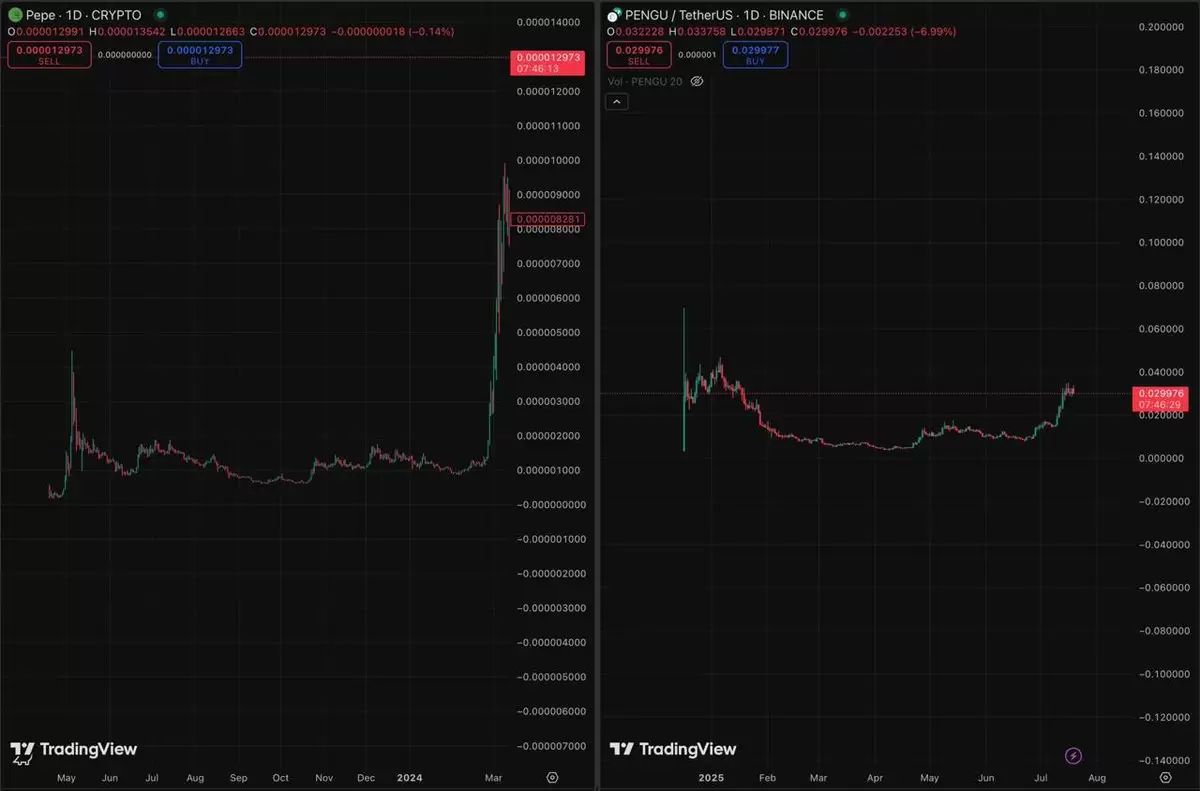Click the Nov label on Pepe time axis
Image resolution: width=1200 pixels, height=791 pixels.
(324, 777)
